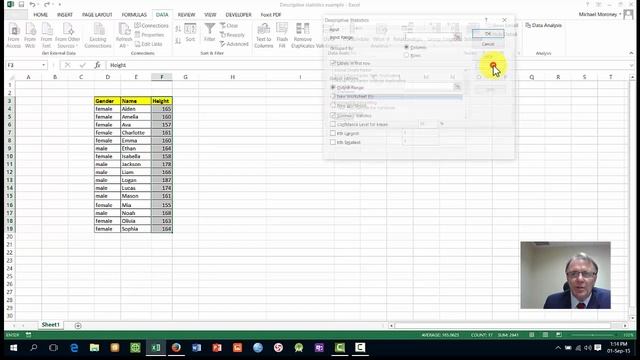Switch to the HOME tab
The height and width of the screenshot is (360, 640).
[40, 15]
